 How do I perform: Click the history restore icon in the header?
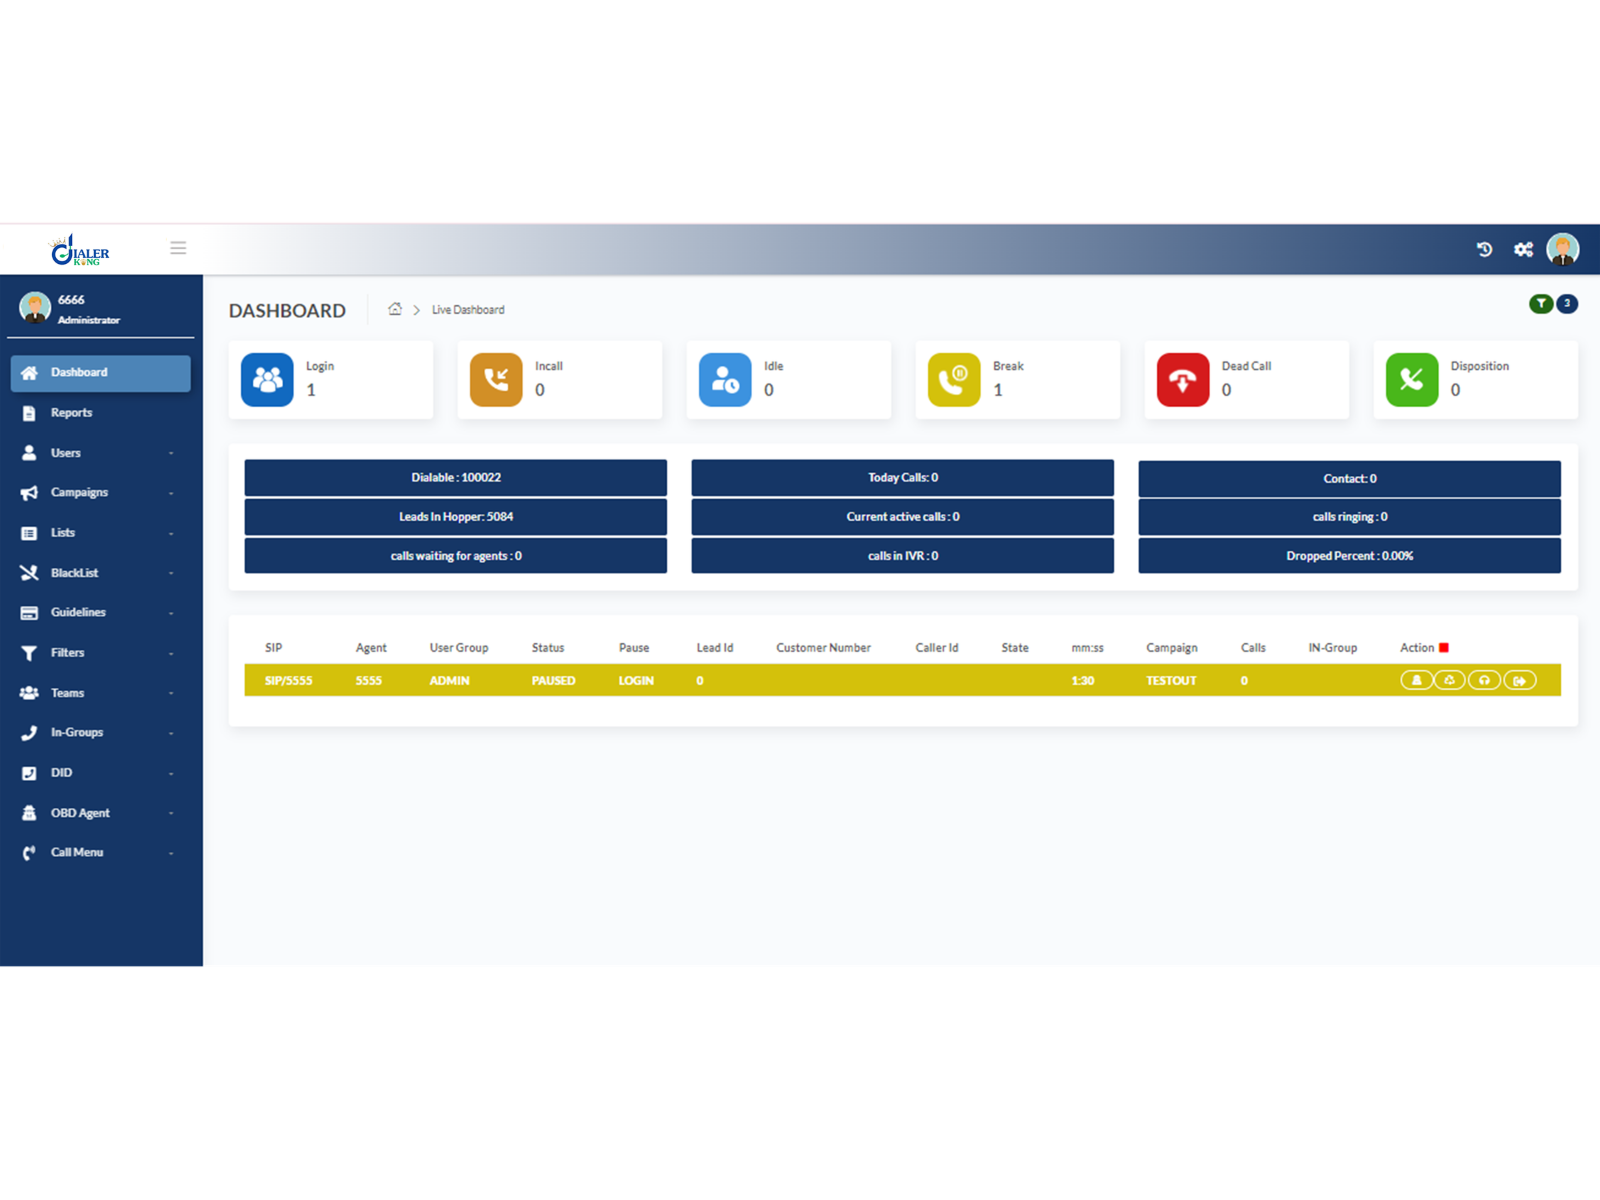coord(1484,248)
